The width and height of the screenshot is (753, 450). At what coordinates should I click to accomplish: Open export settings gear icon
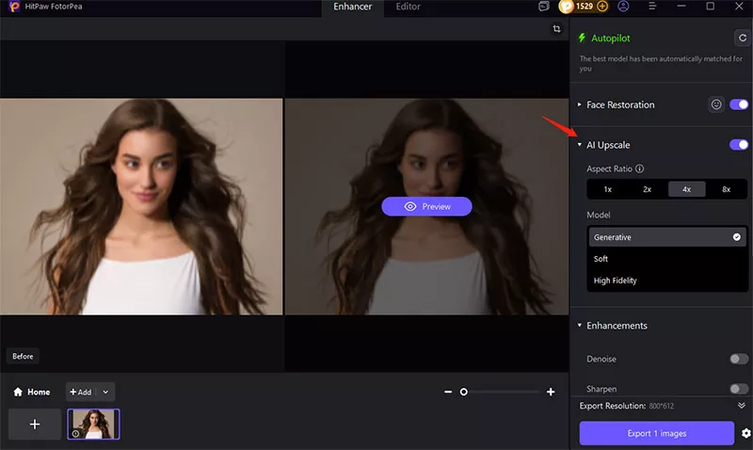pyautogui.click(x=746, y=433)
